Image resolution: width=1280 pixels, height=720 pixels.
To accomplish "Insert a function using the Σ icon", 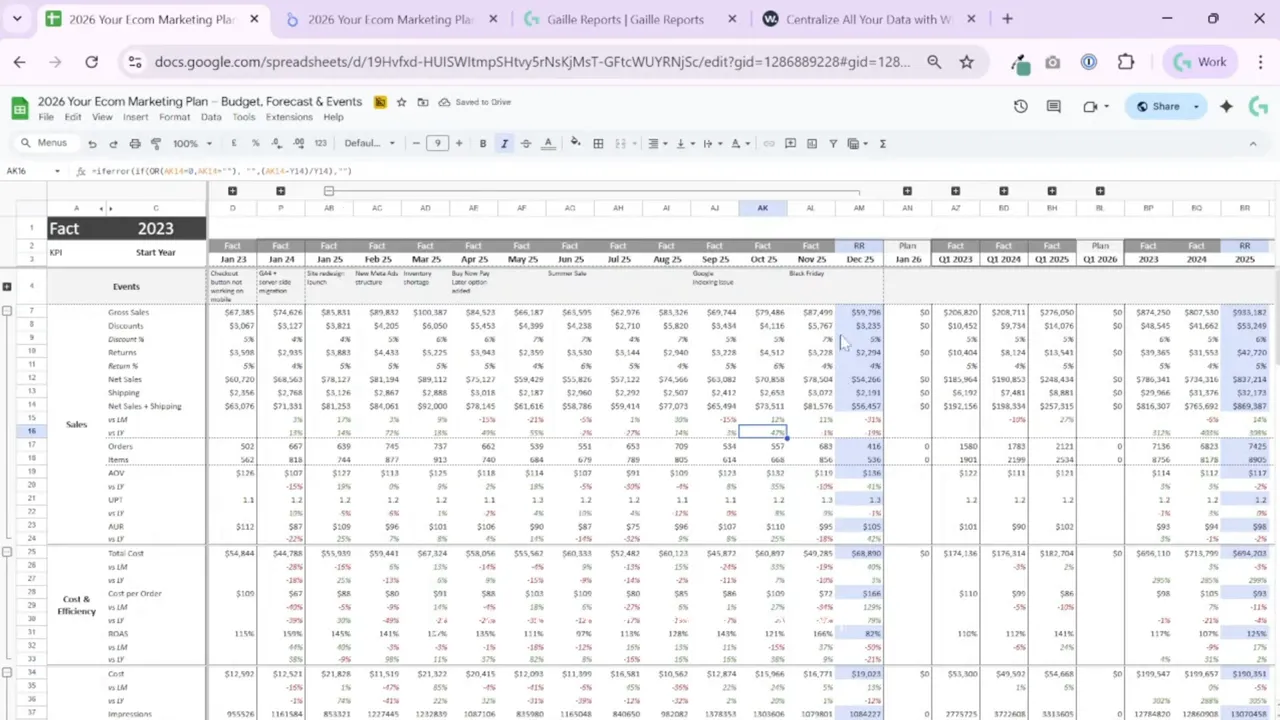I will coord(882,143).
